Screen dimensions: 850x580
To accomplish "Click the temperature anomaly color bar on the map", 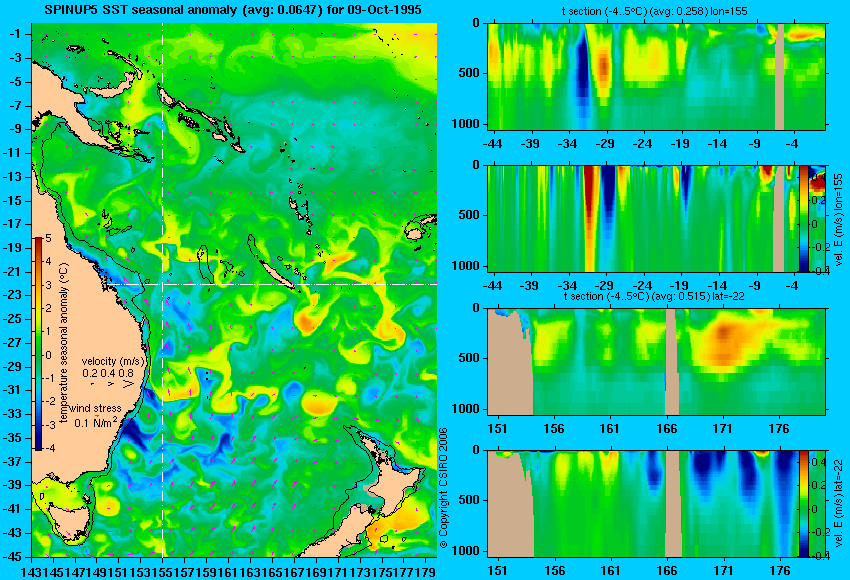I will click(x=38, y=344).
